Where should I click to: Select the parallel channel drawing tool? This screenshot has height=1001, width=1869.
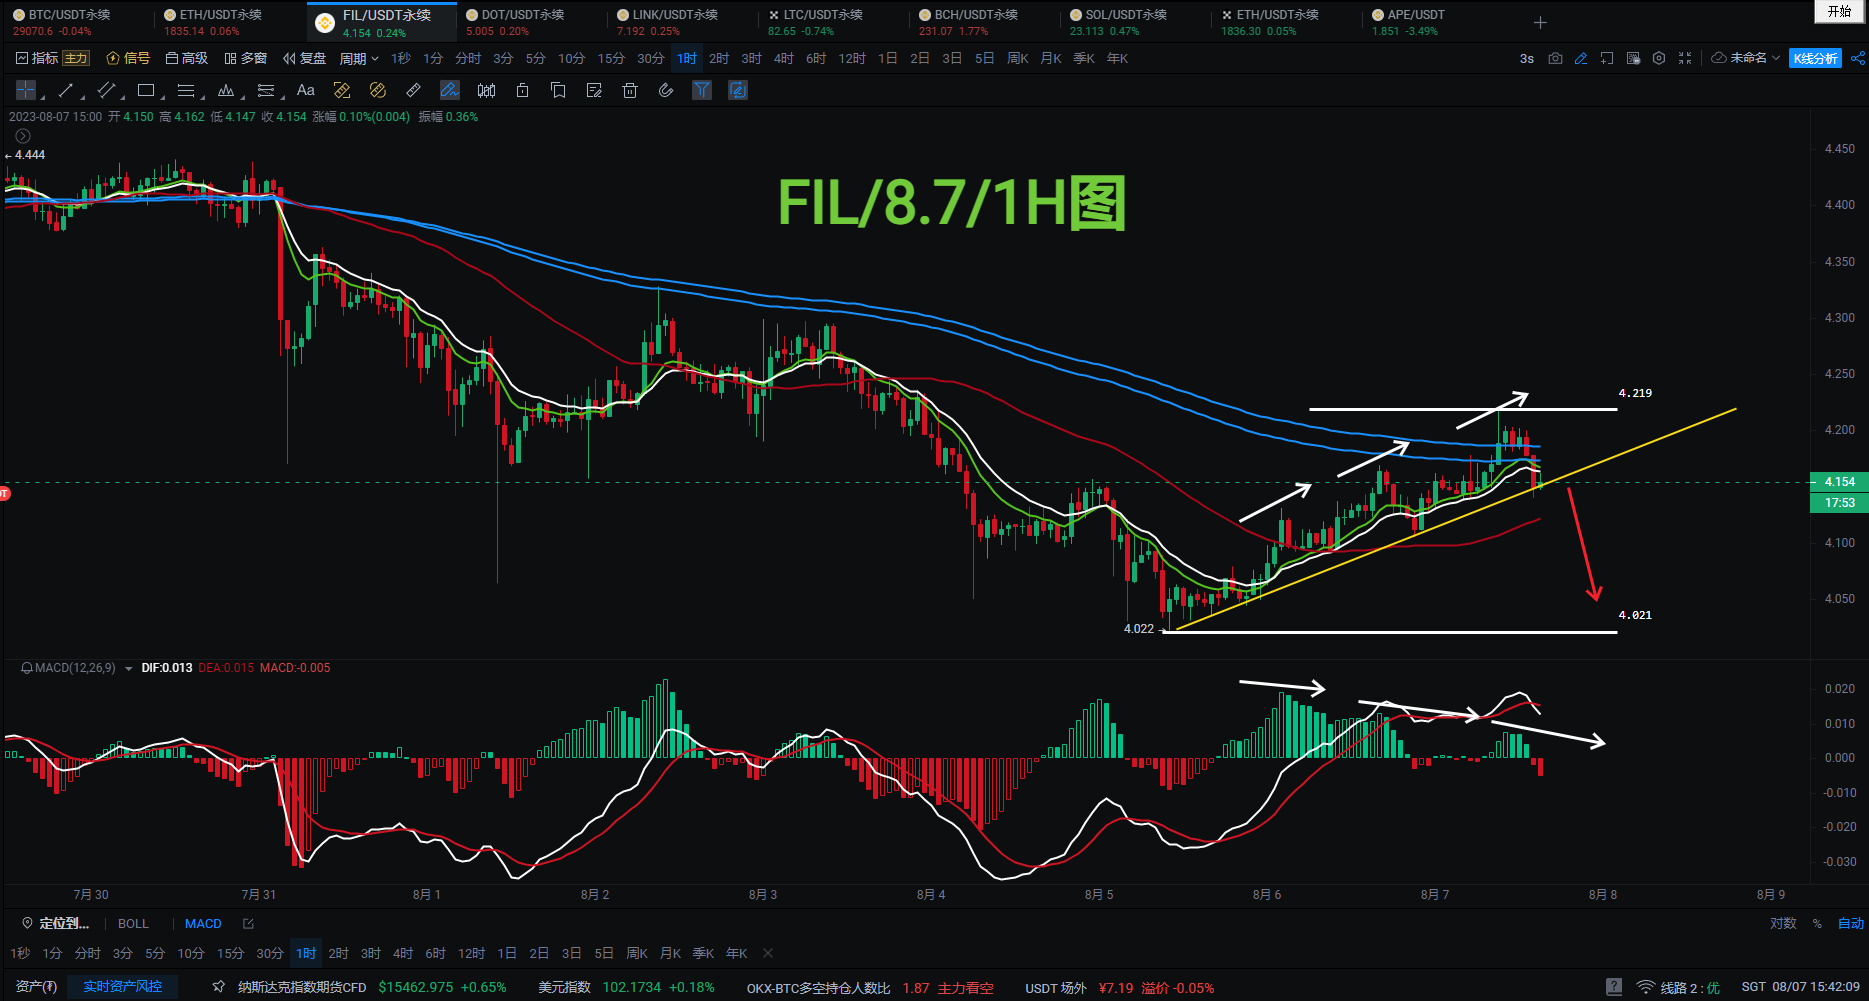[x=106, y=90]
